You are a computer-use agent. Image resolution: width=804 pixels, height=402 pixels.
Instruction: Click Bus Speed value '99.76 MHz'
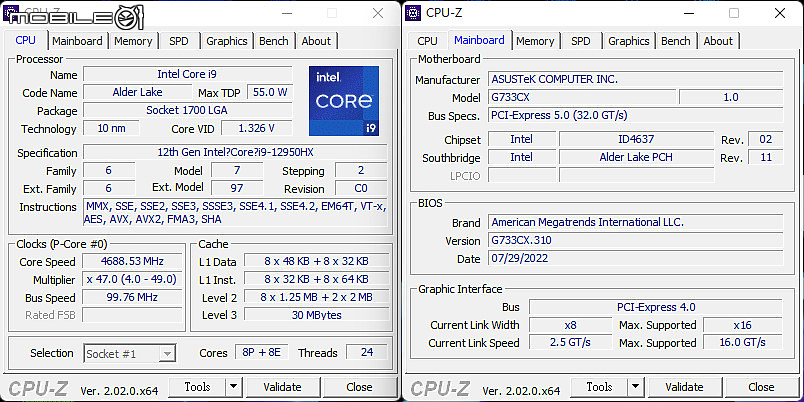click(132, 297)
